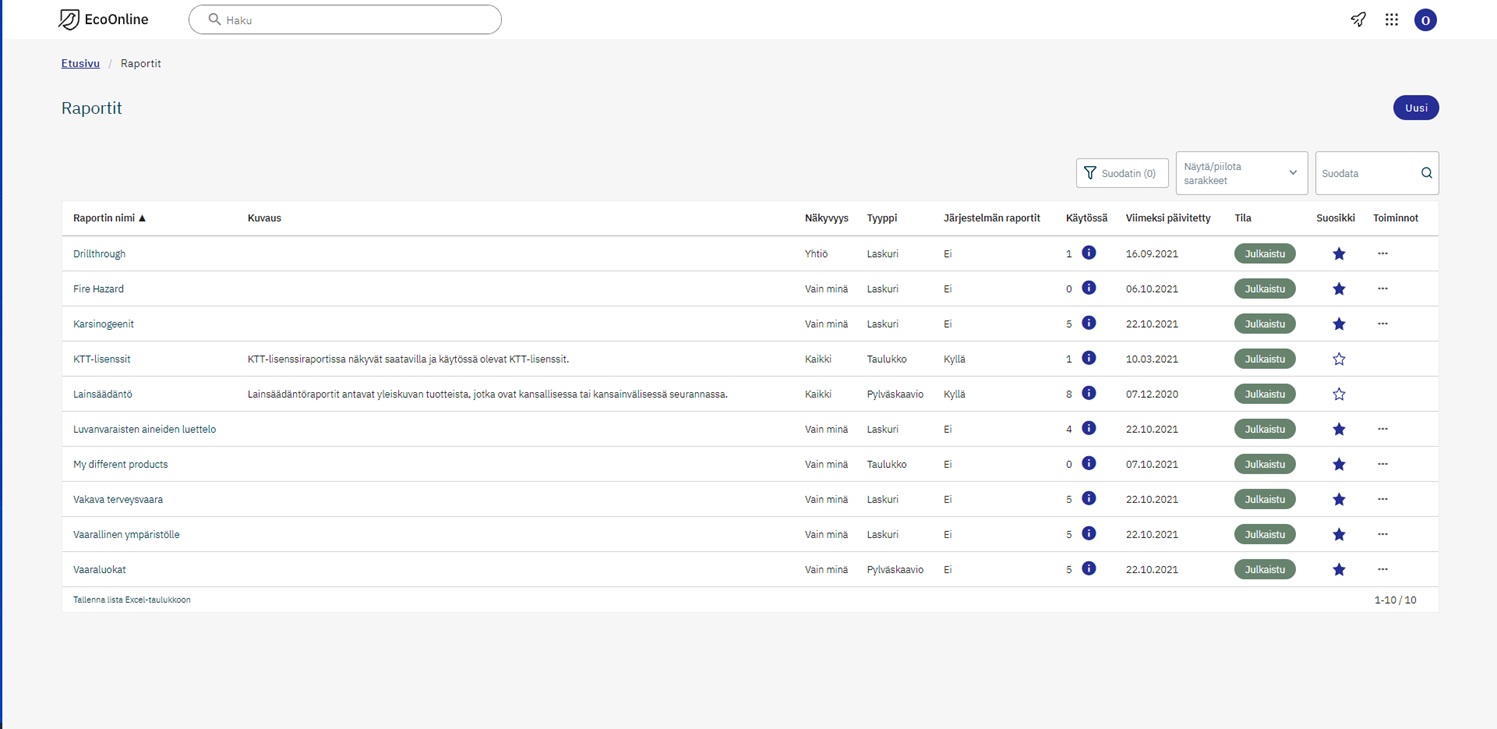Click the date 16.09.2021
The height and width of the screenshot is (729, 1497).
[x=1152, y=254]
